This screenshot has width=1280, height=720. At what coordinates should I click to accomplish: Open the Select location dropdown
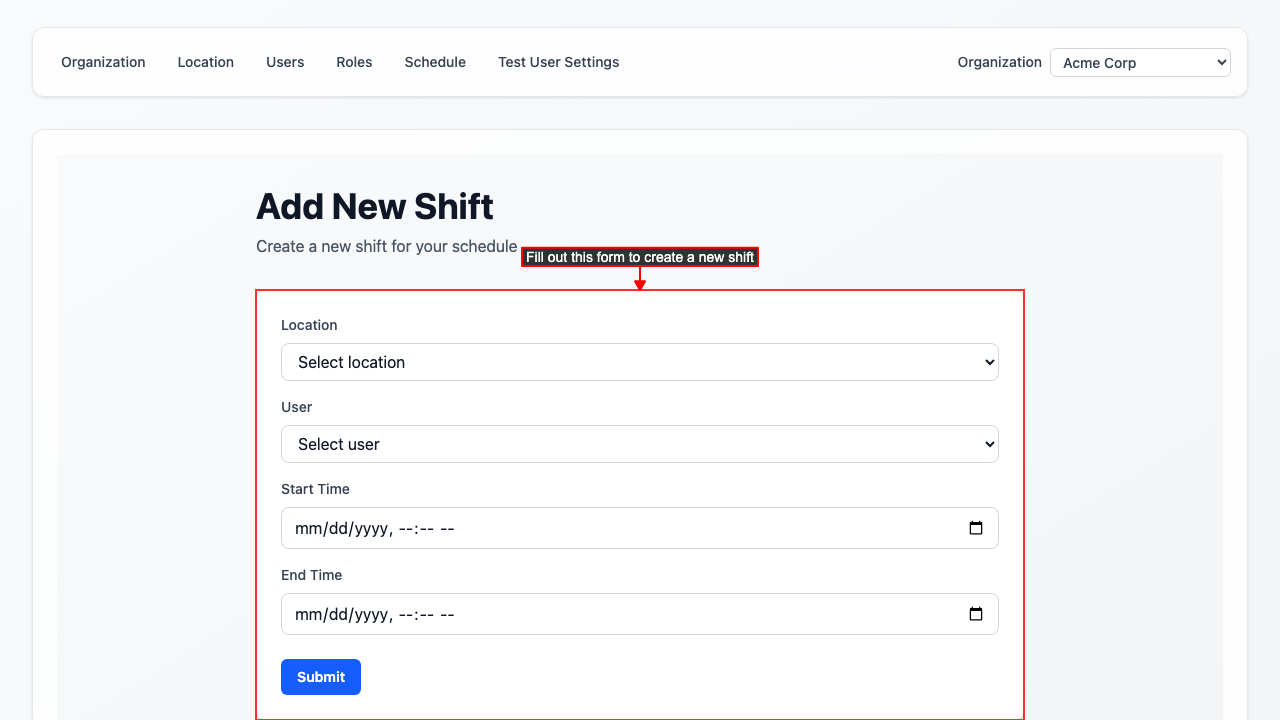click(x=639, y=362)
